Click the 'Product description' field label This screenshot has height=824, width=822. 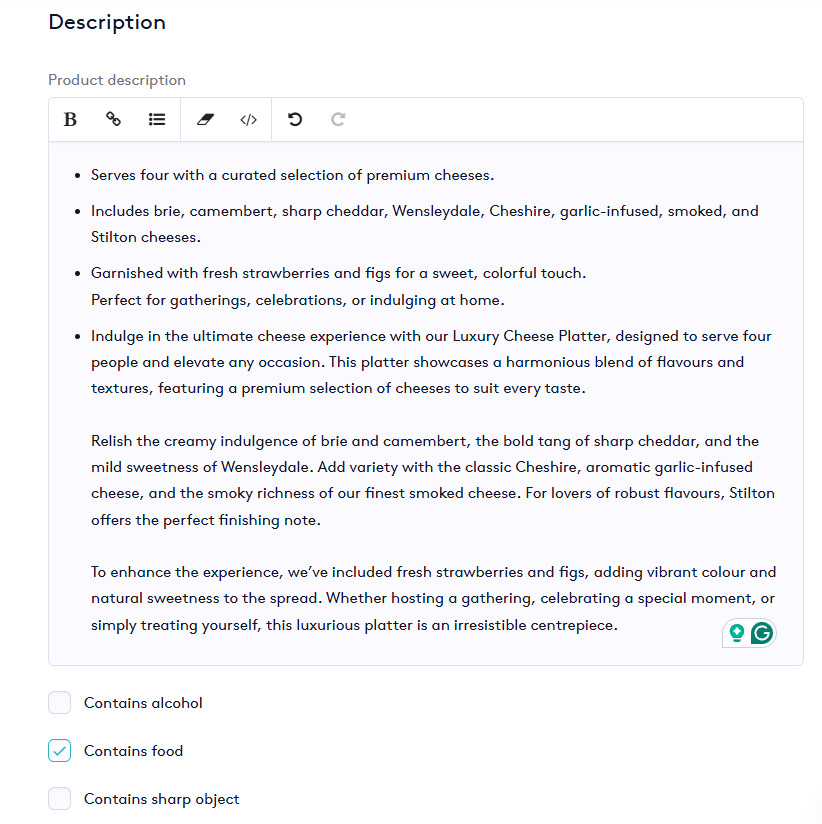click(x=117, y=80)
